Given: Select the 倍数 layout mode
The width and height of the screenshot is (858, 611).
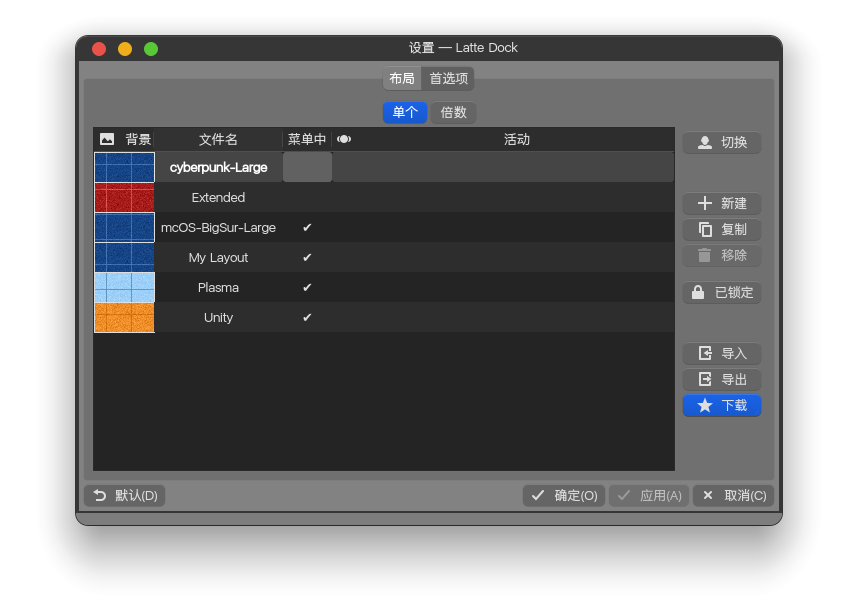Looking at the screenshot, I should click(x=453, y=113).
